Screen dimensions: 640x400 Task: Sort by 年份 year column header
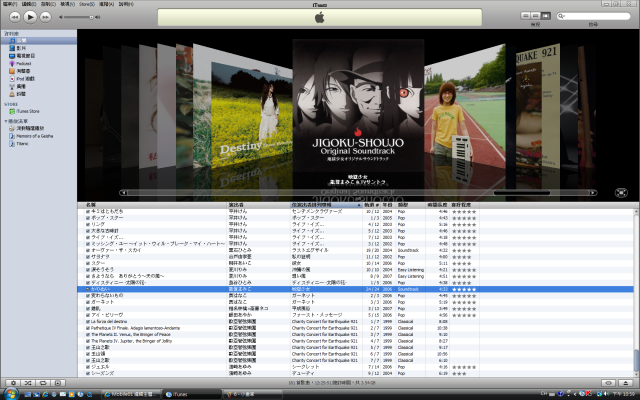pos(388,205)
